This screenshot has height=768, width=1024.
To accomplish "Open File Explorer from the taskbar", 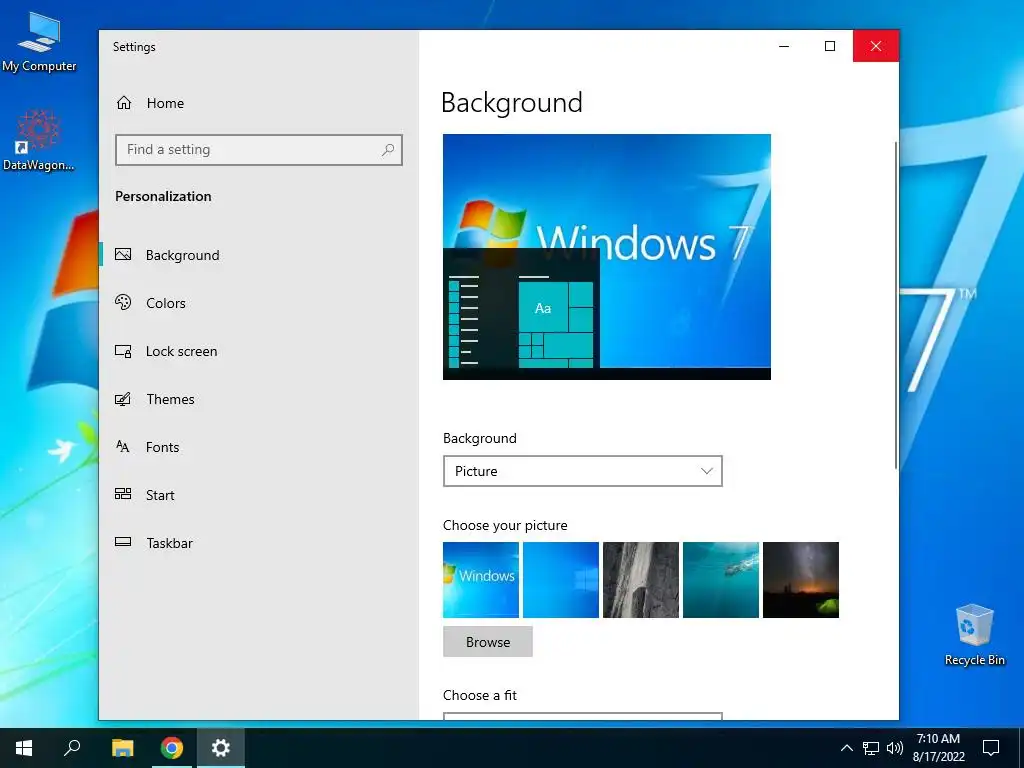I will tap(122, 748).
